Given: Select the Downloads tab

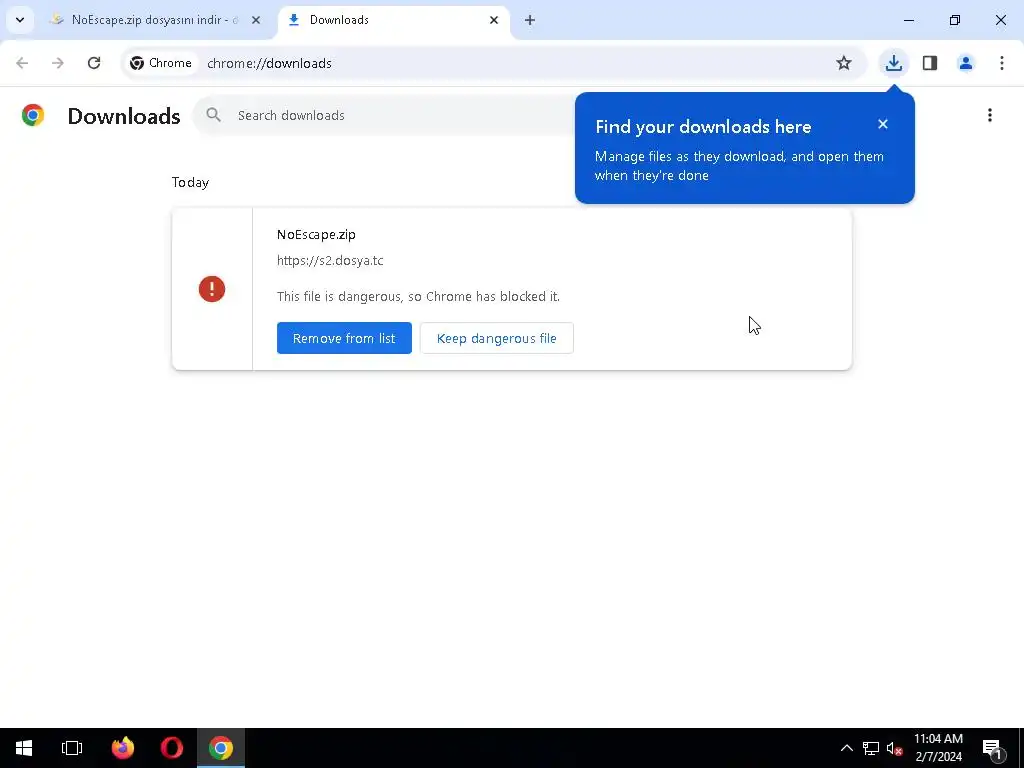Looking at the screenshot, I should point(394,20).
